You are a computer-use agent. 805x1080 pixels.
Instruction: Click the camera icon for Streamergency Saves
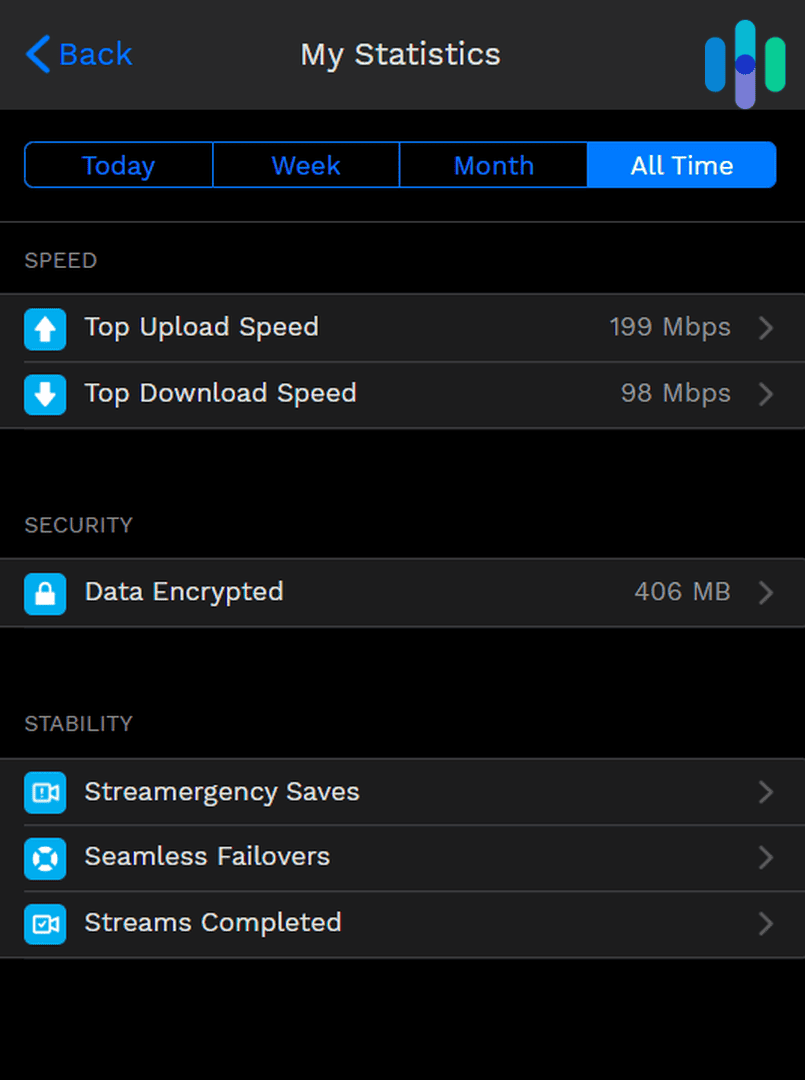[x=44, y=792]
